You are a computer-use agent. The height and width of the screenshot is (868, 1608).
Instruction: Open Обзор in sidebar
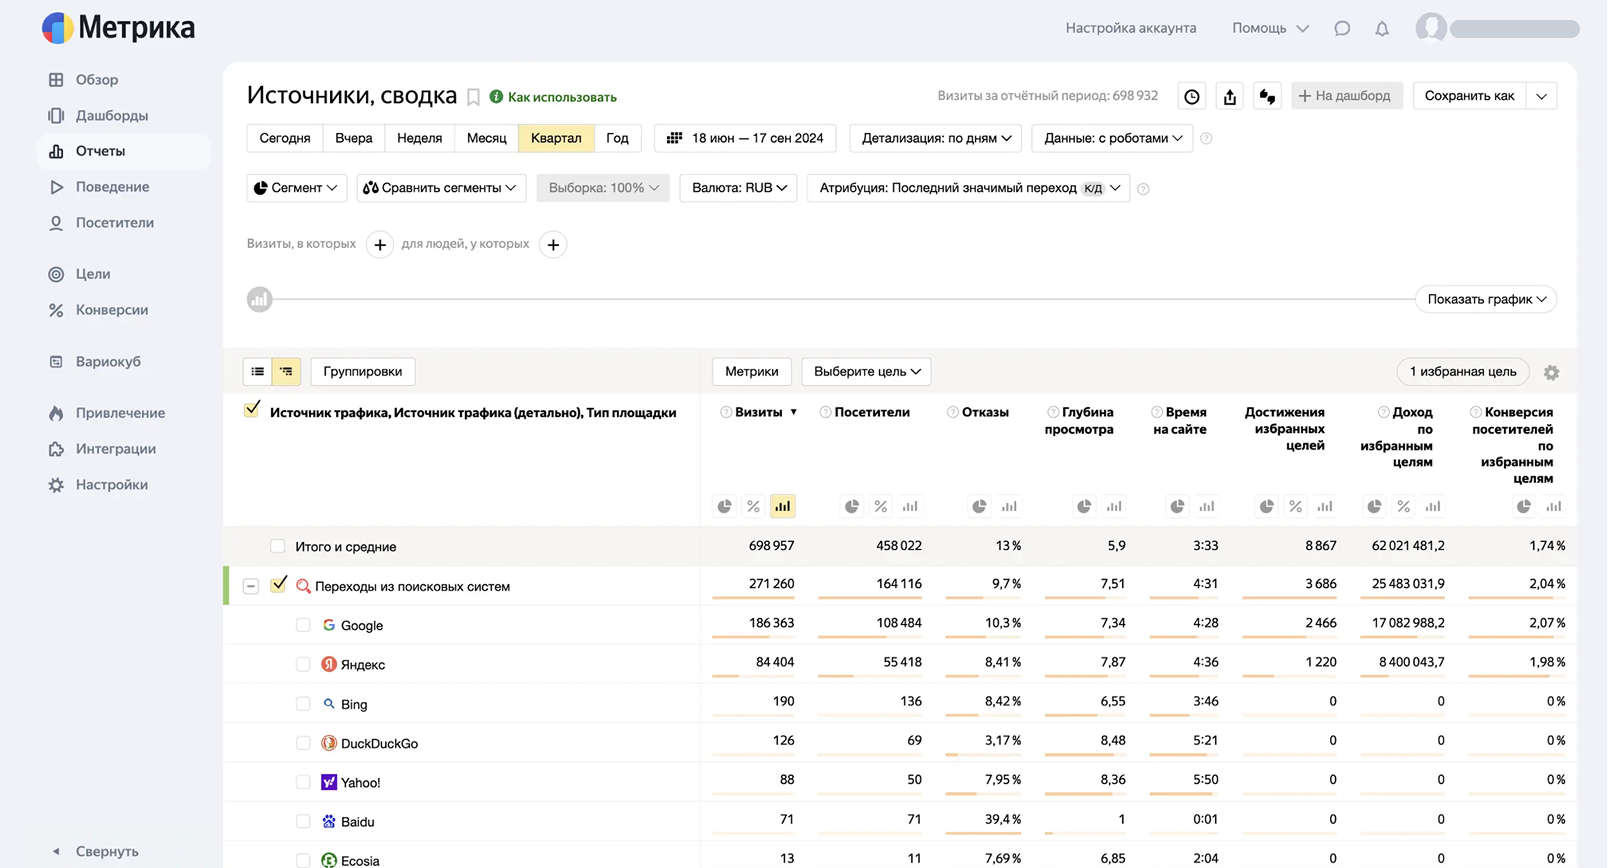click(x=97, y=80)
